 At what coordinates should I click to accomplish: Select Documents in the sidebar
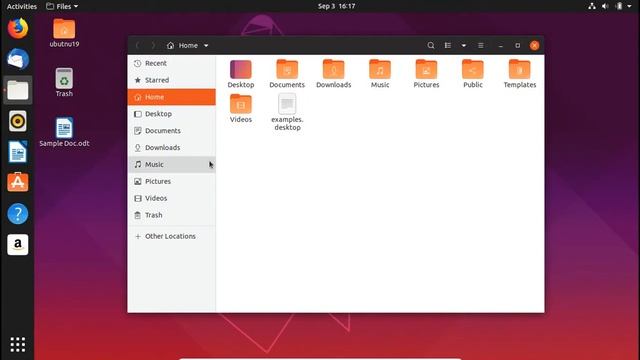171,131
